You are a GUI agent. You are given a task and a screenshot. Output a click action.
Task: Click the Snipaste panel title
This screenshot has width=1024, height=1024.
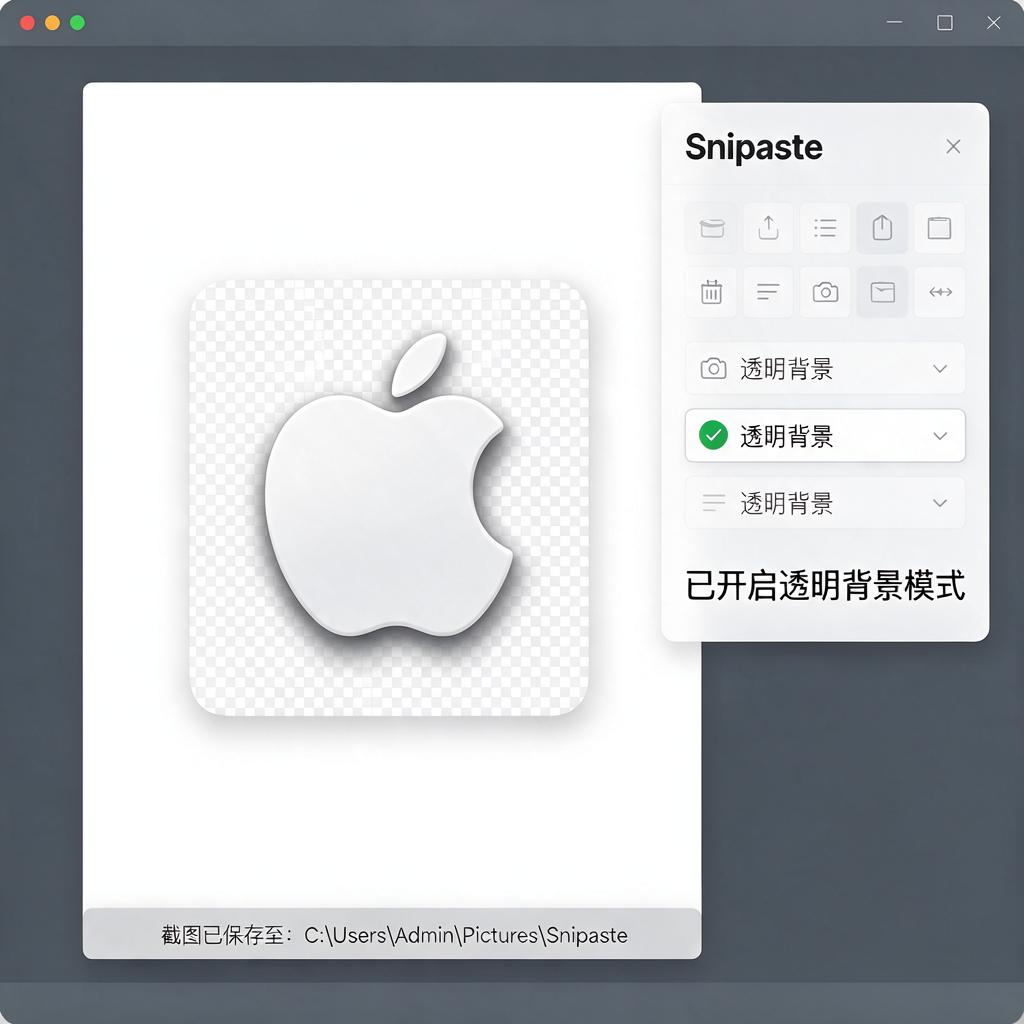754,147
